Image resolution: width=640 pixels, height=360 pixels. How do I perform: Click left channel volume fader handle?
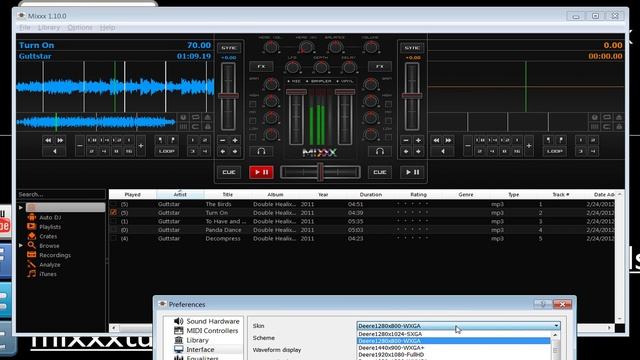(296, 92)
